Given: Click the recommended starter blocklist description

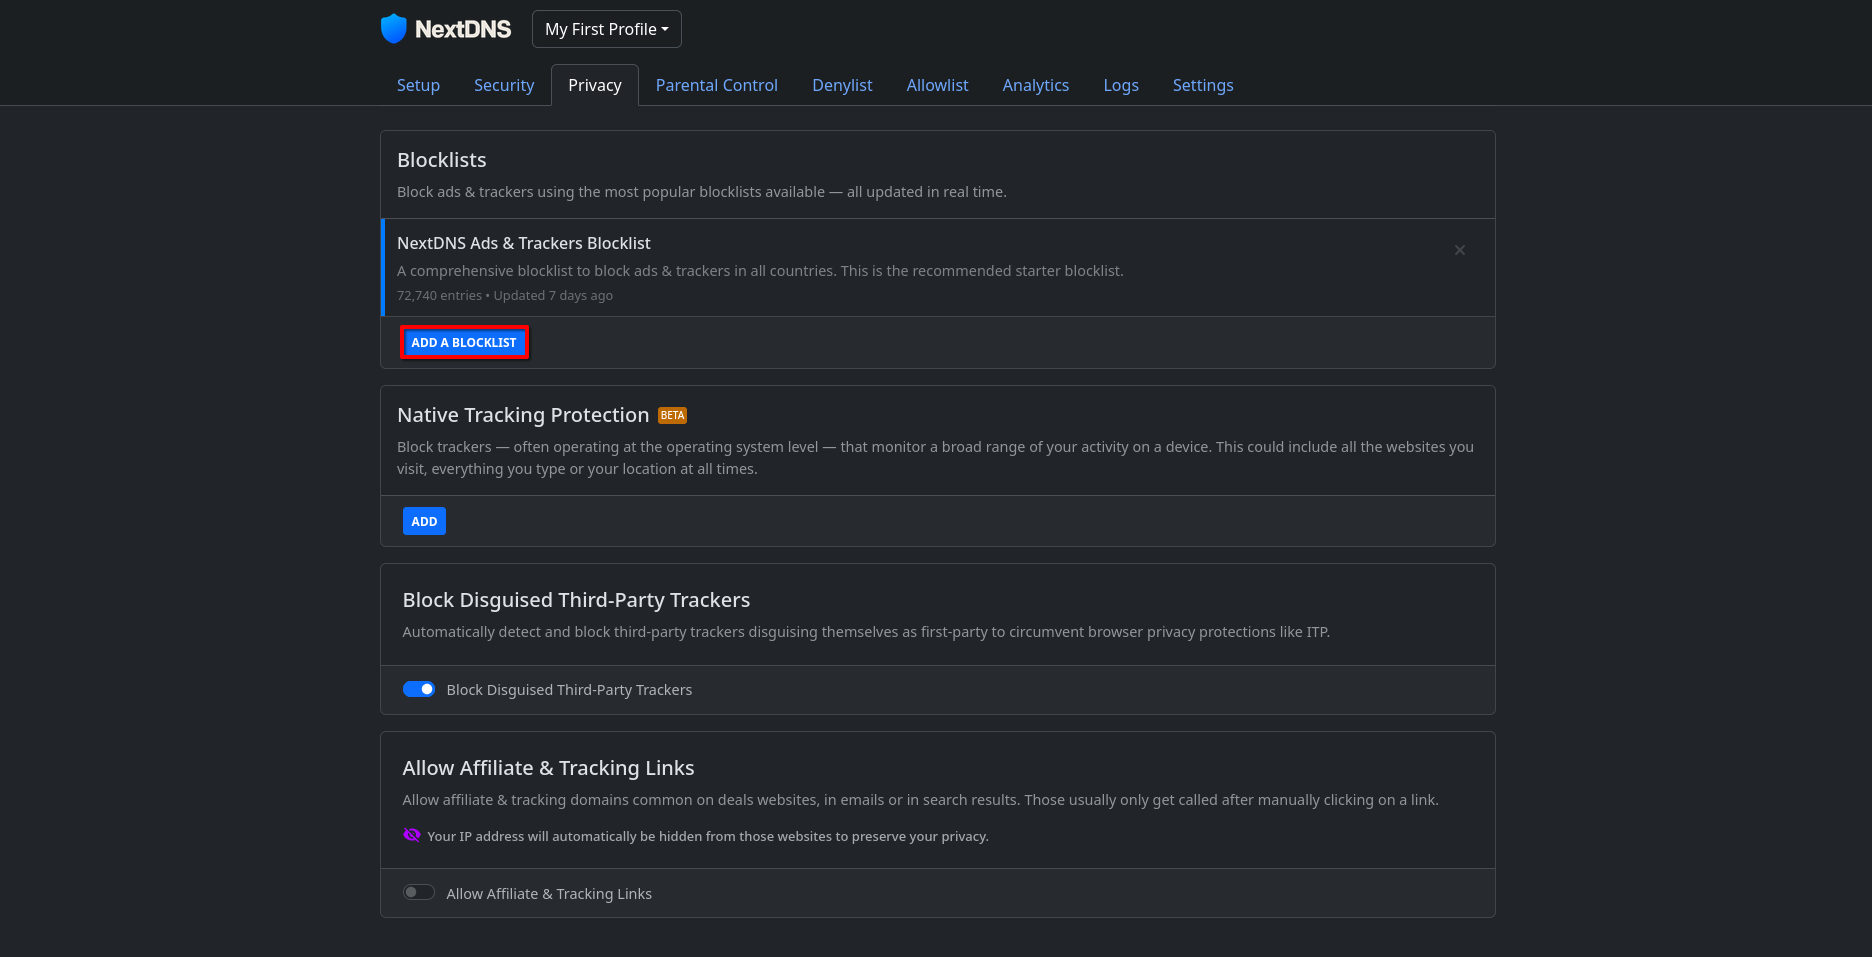Looking at the screenshot, I should 760,271.
